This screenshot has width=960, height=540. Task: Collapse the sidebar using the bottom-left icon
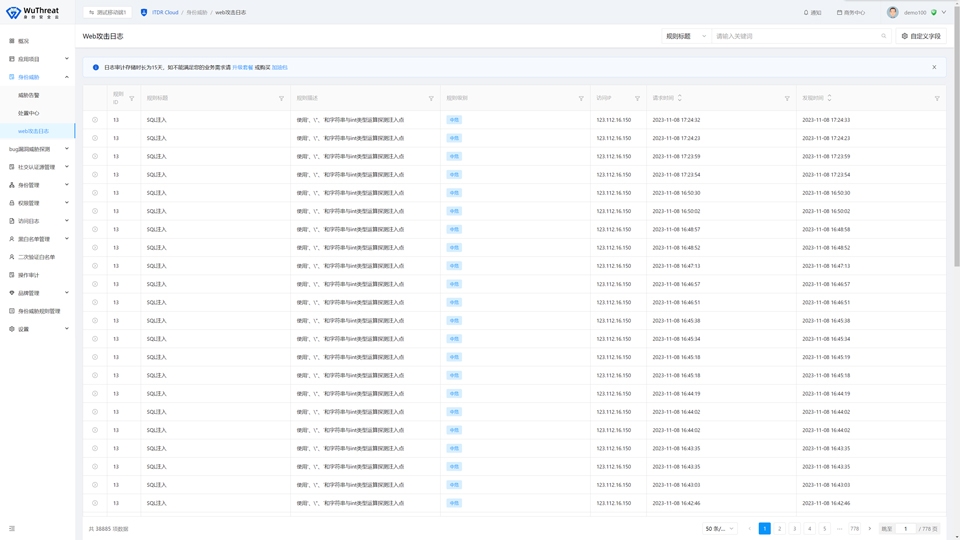click(12, 528)
